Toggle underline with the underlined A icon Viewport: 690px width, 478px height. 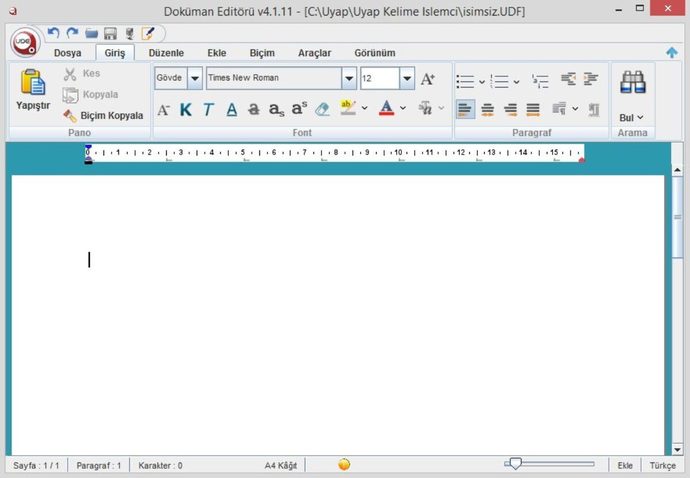click(x=231, y=110)
